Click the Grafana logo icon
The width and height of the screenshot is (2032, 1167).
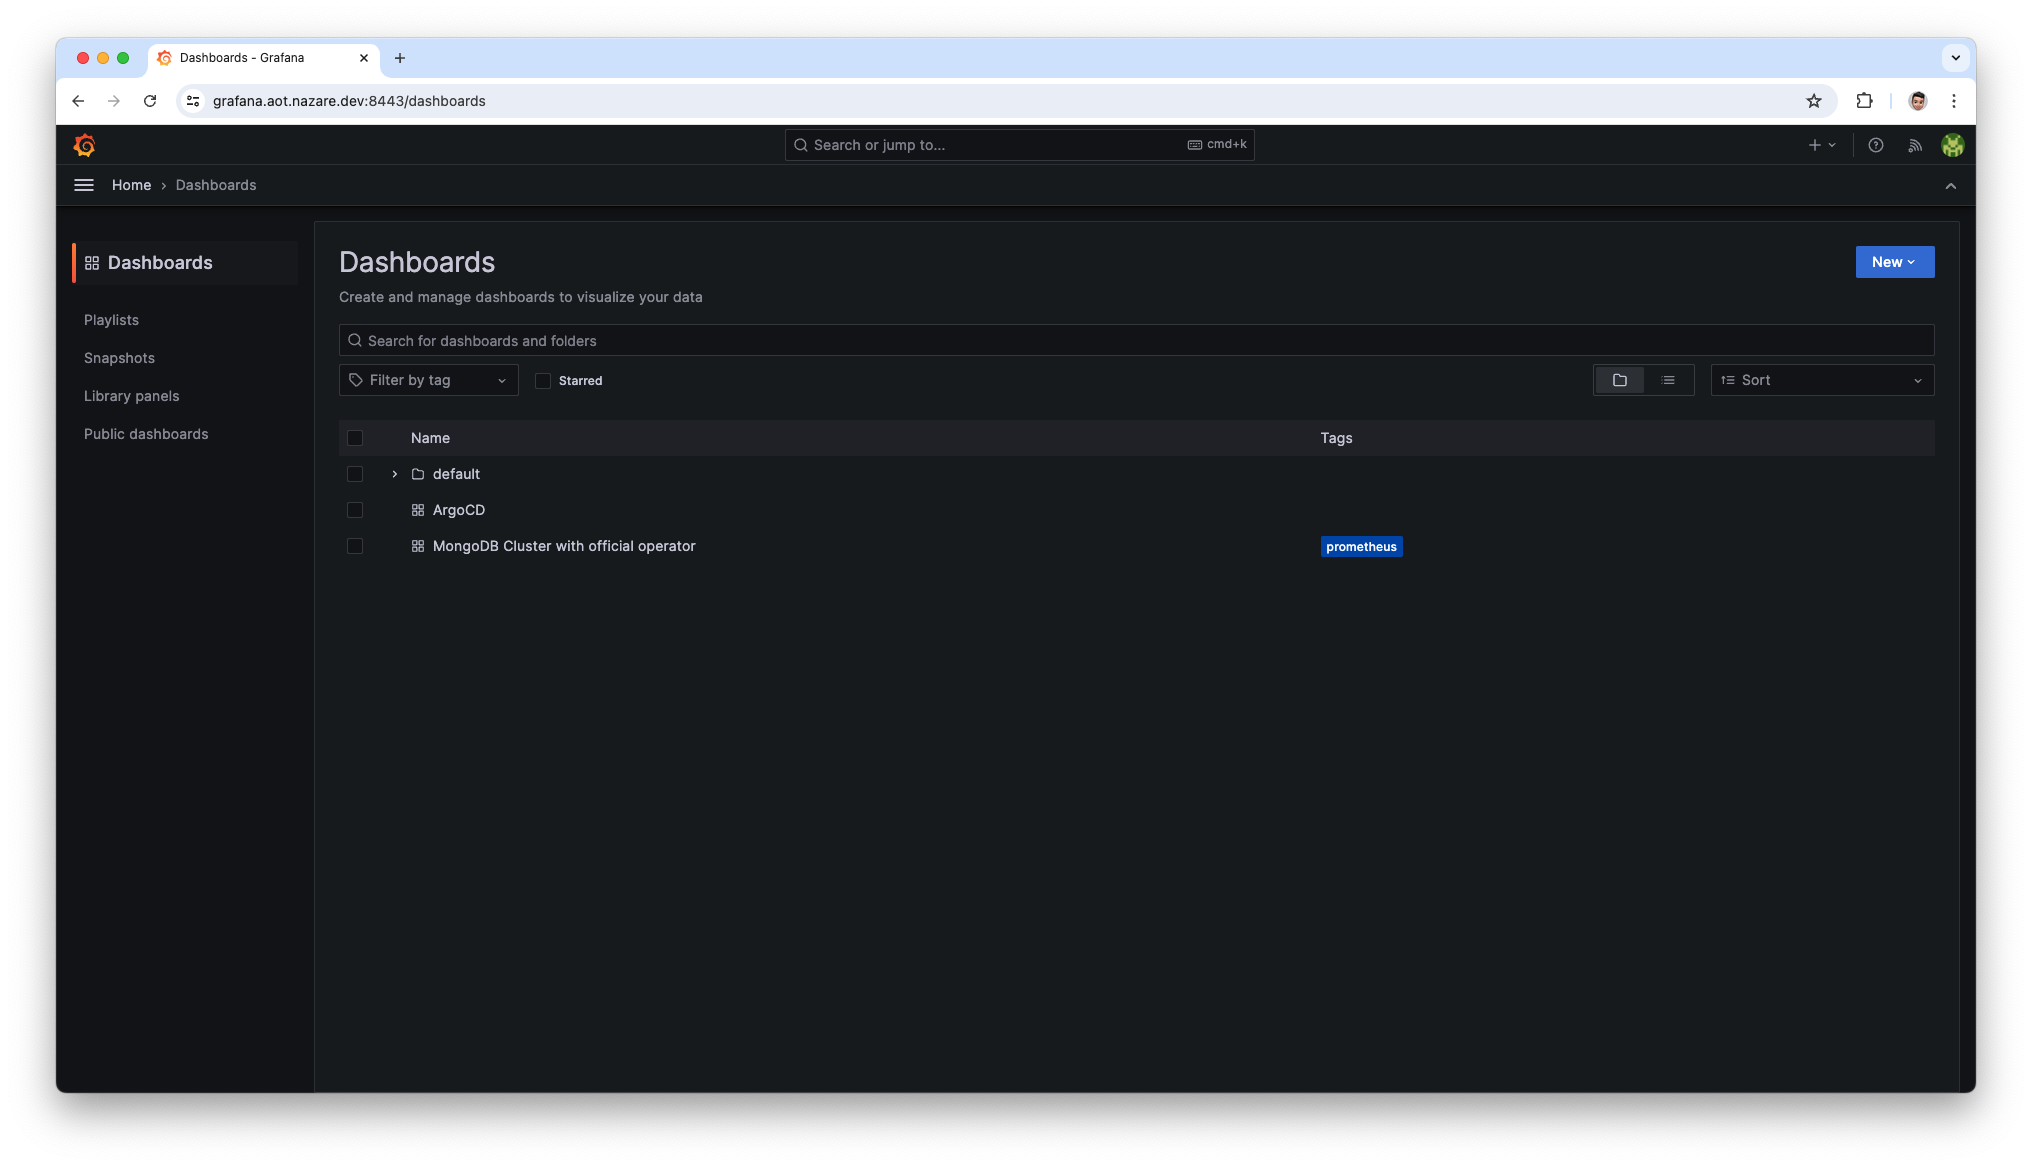coord(84,145)
